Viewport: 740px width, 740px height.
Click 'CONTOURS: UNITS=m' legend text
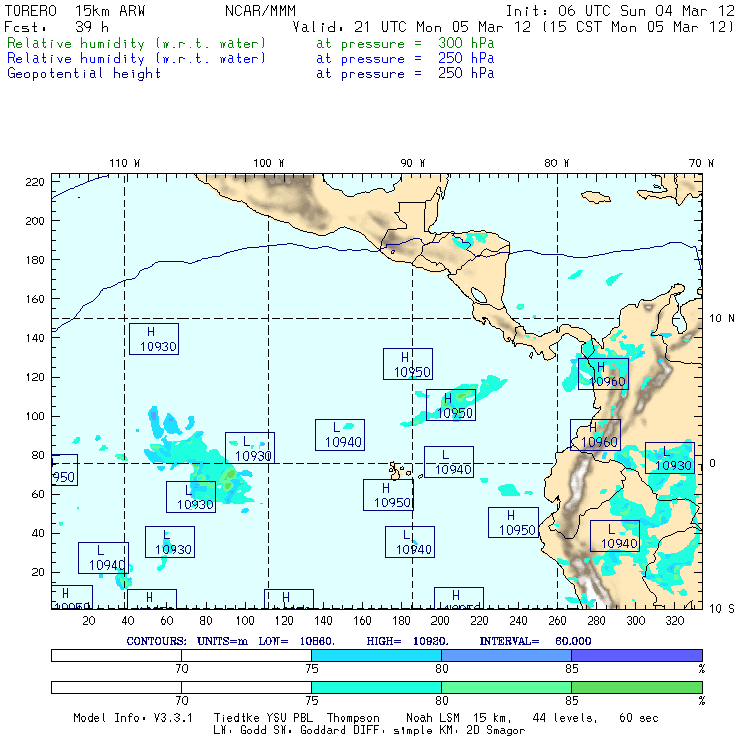click(187, 641)
